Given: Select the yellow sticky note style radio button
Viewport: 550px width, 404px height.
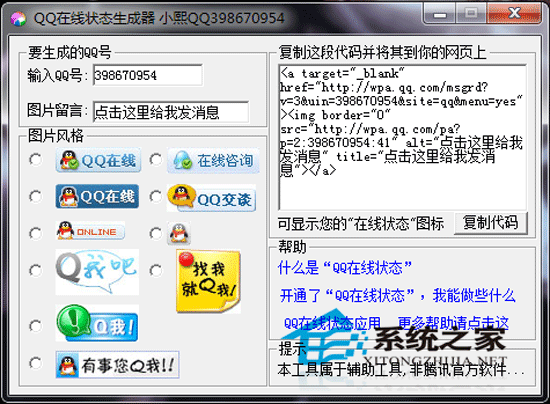Looking at the screenshot, I should 156,271.
